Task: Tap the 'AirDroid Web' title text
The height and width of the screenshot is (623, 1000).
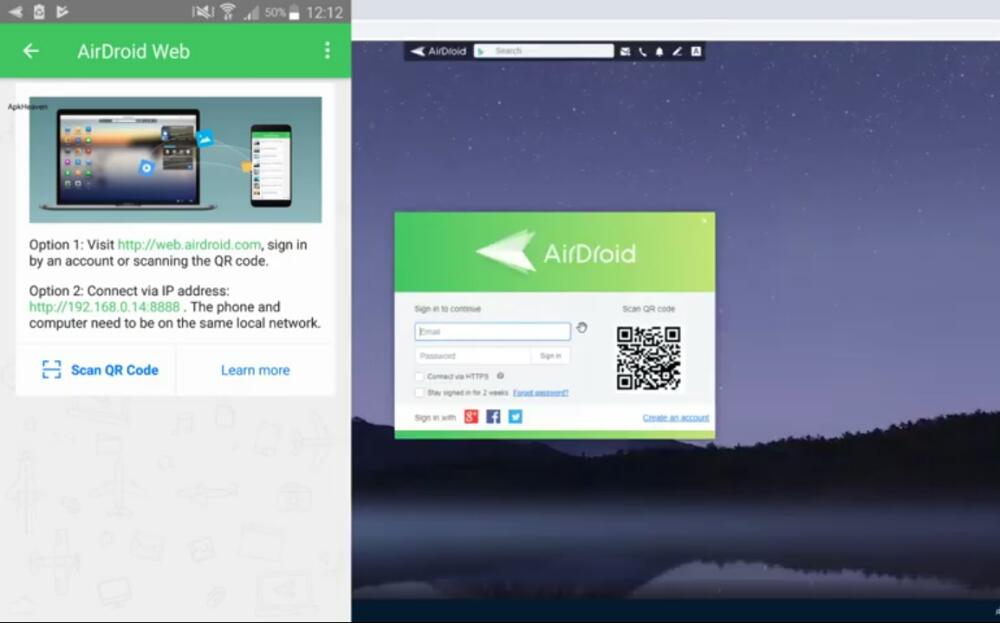Action: pos(133,51)
